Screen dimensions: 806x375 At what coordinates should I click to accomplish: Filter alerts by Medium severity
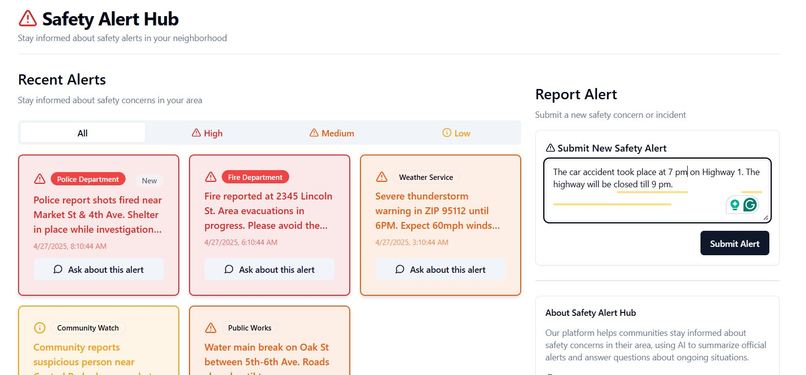coord(332,133)
